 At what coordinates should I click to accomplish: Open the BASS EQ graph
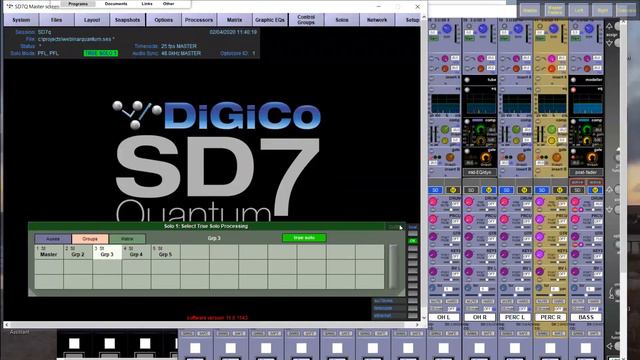pos(587,104)
